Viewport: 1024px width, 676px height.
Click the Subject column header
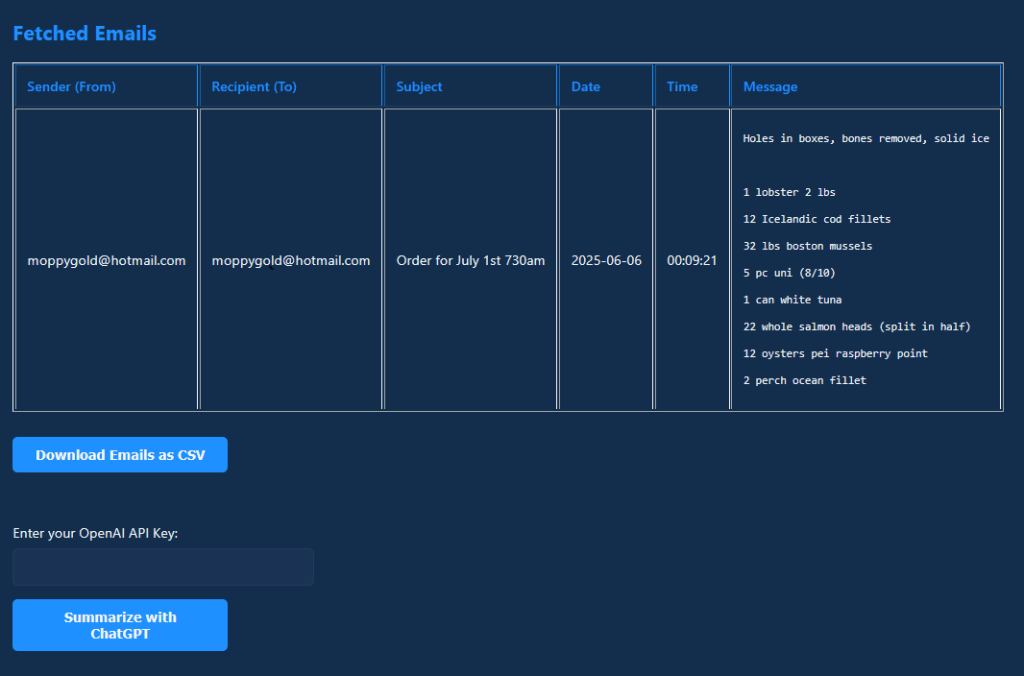pyautogui.click(x=419, y=87)
